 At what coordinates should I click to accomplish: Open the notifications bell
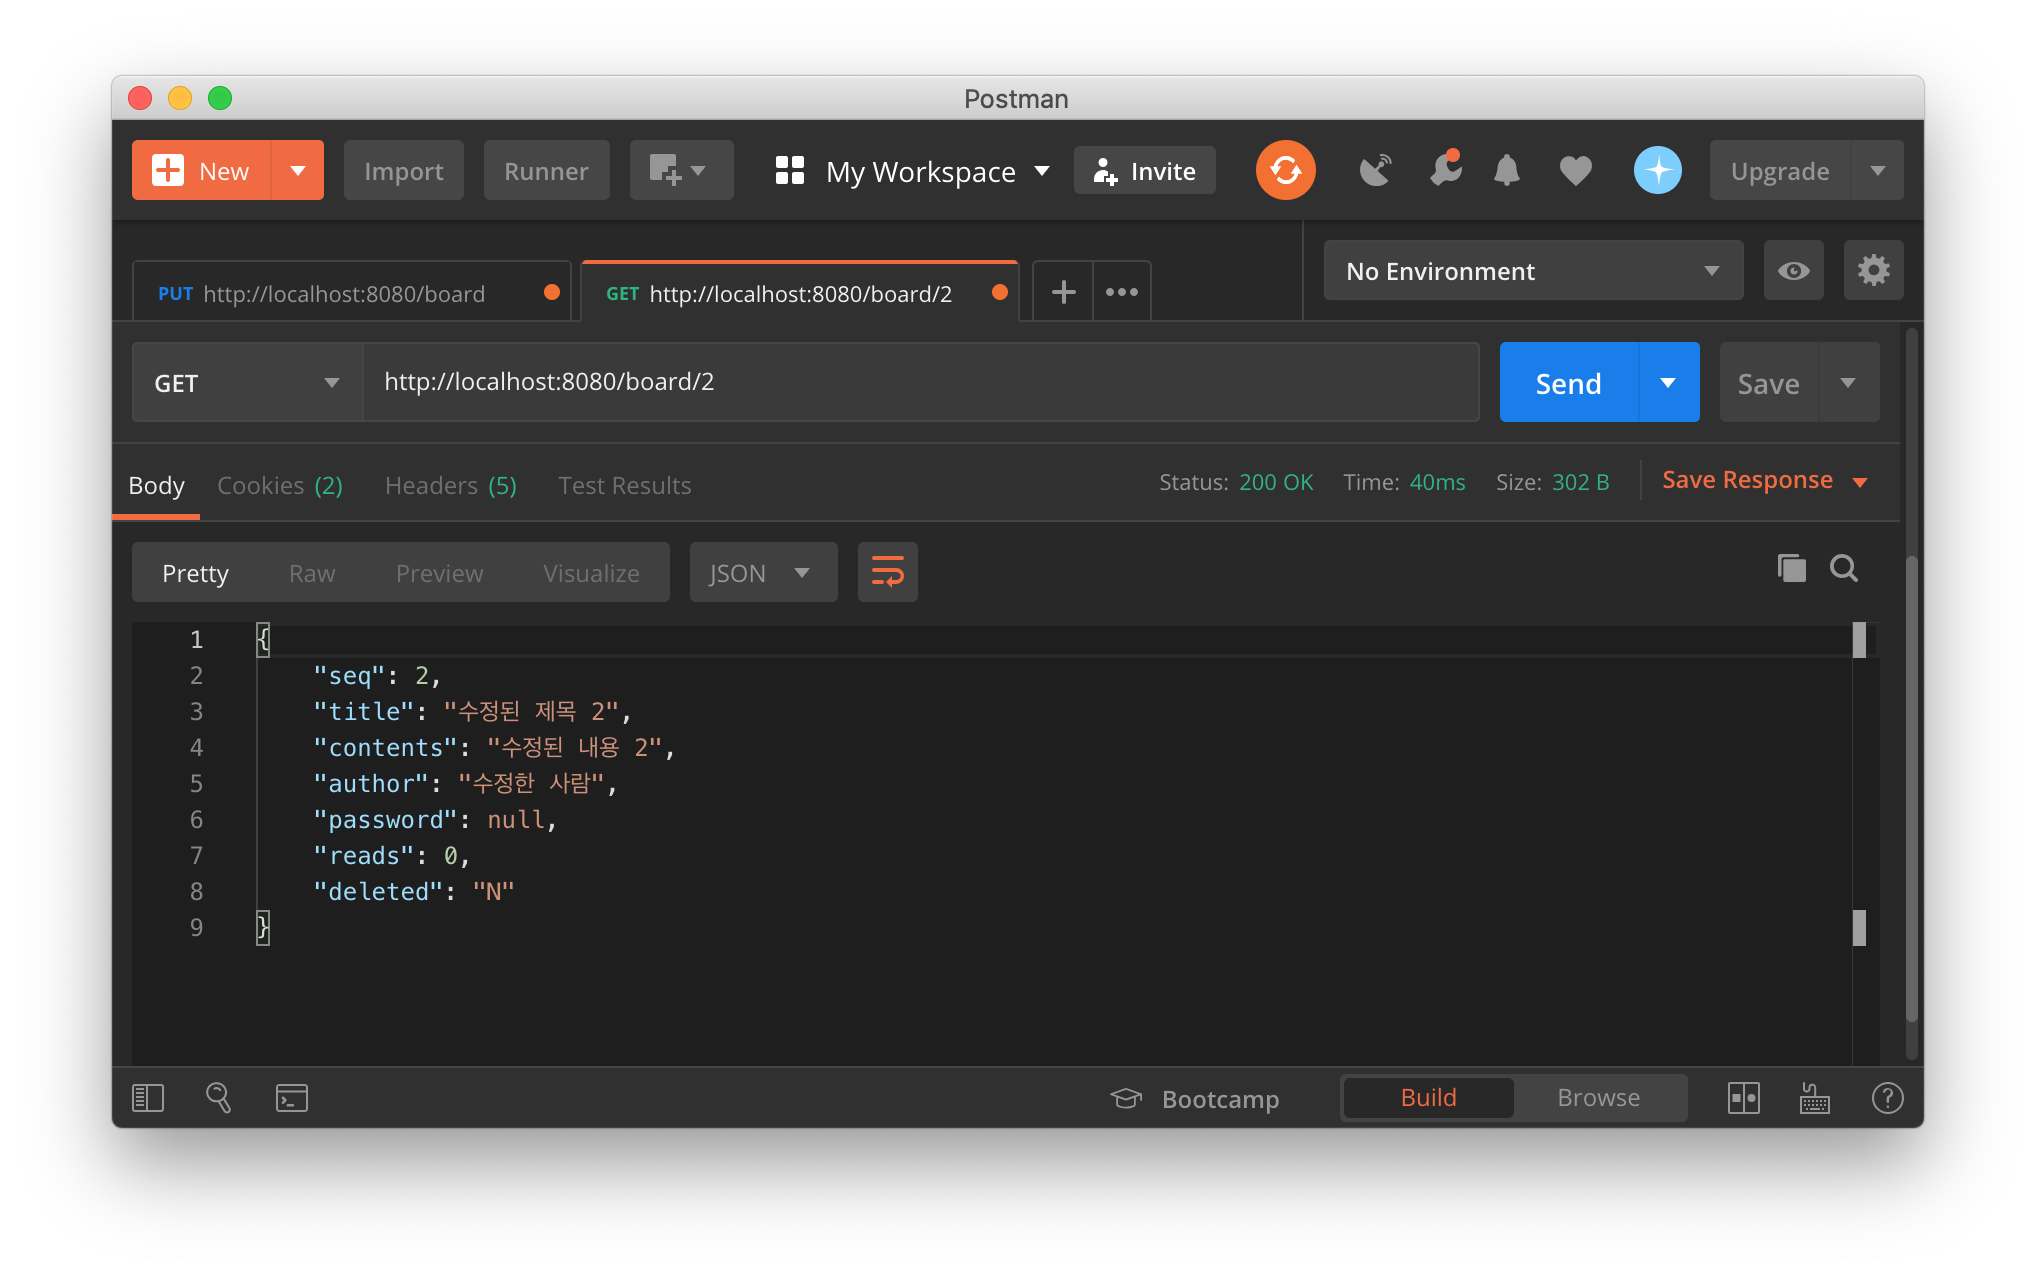coord(1506,170)
